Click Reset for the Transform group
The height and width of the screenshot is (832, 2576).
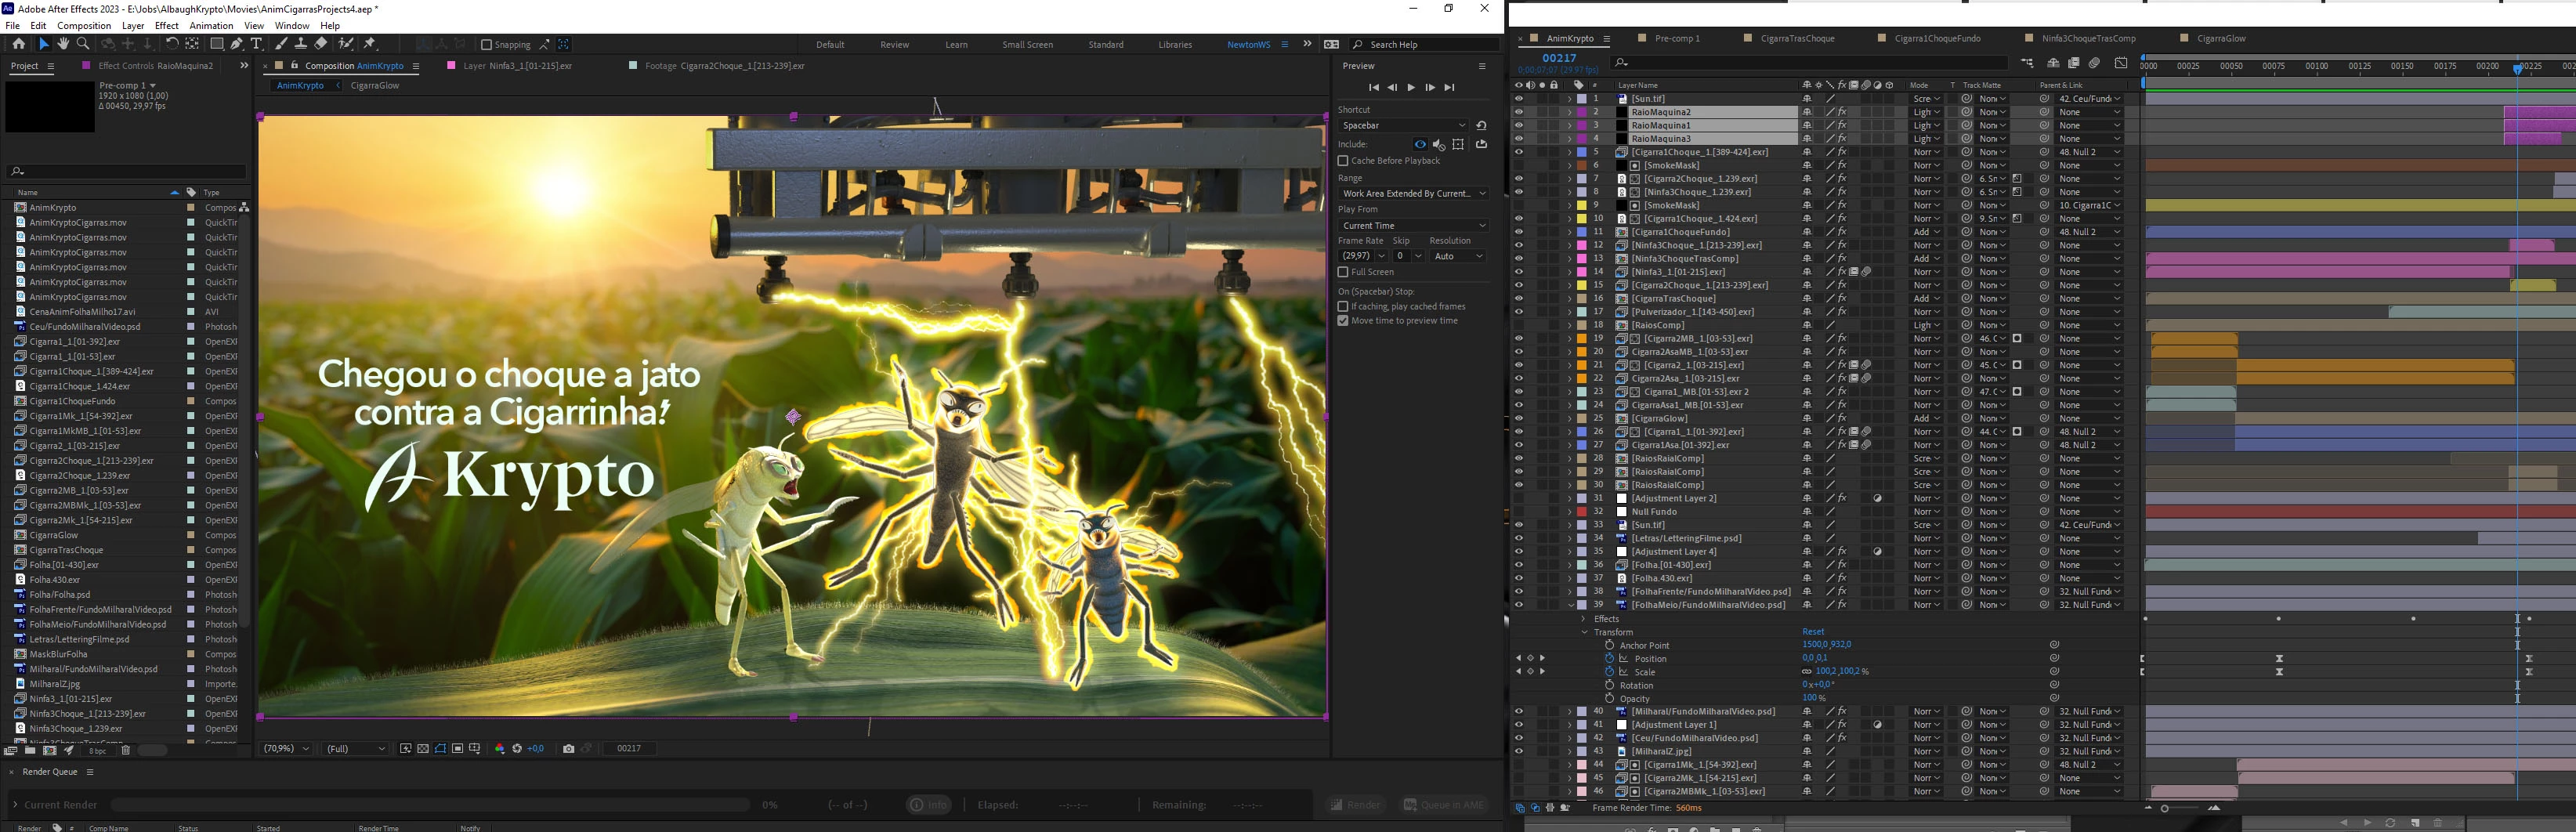point(1813,632)
